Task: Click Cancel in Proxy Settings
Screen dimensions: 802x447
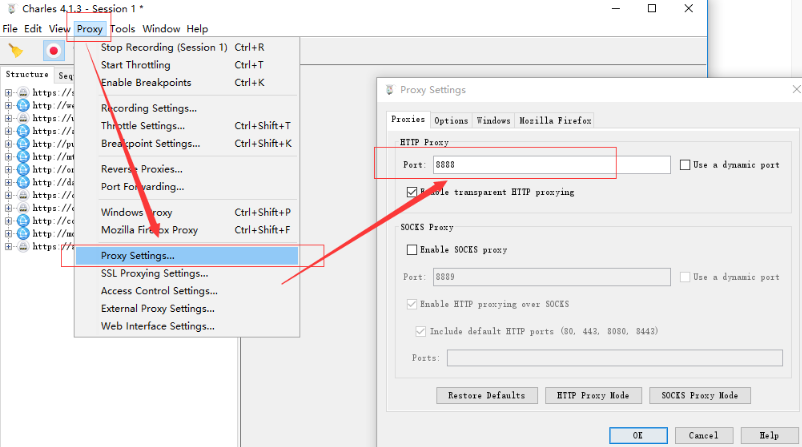Action: [x=704, y=435]
